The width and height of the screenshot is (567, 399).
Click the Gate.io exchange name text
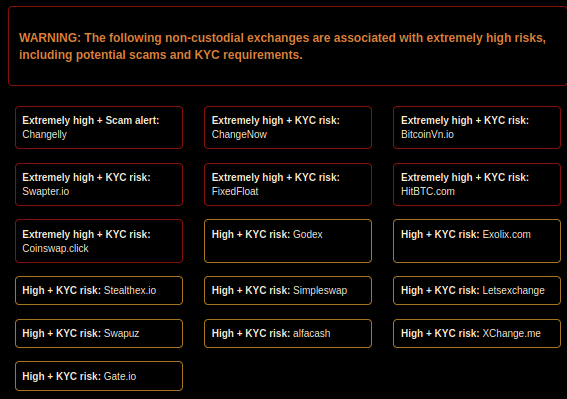coord(120,377)
